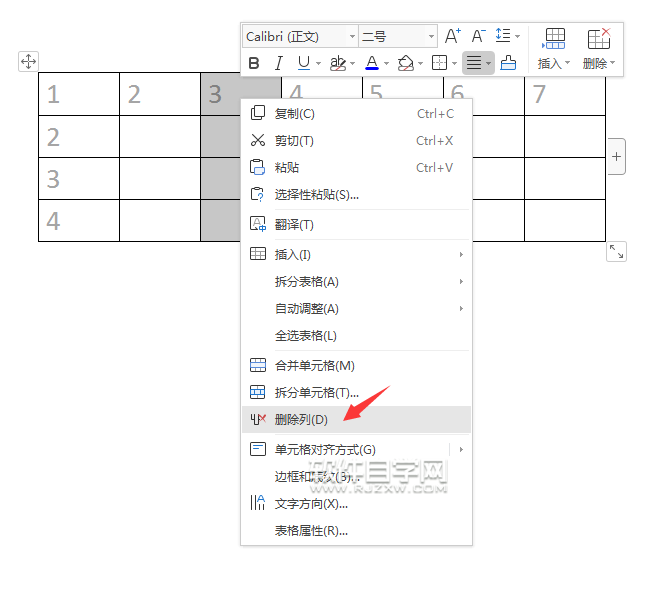Open borders dropdown arrow
This screenshot has width=645, height=590.
[455, 63]
